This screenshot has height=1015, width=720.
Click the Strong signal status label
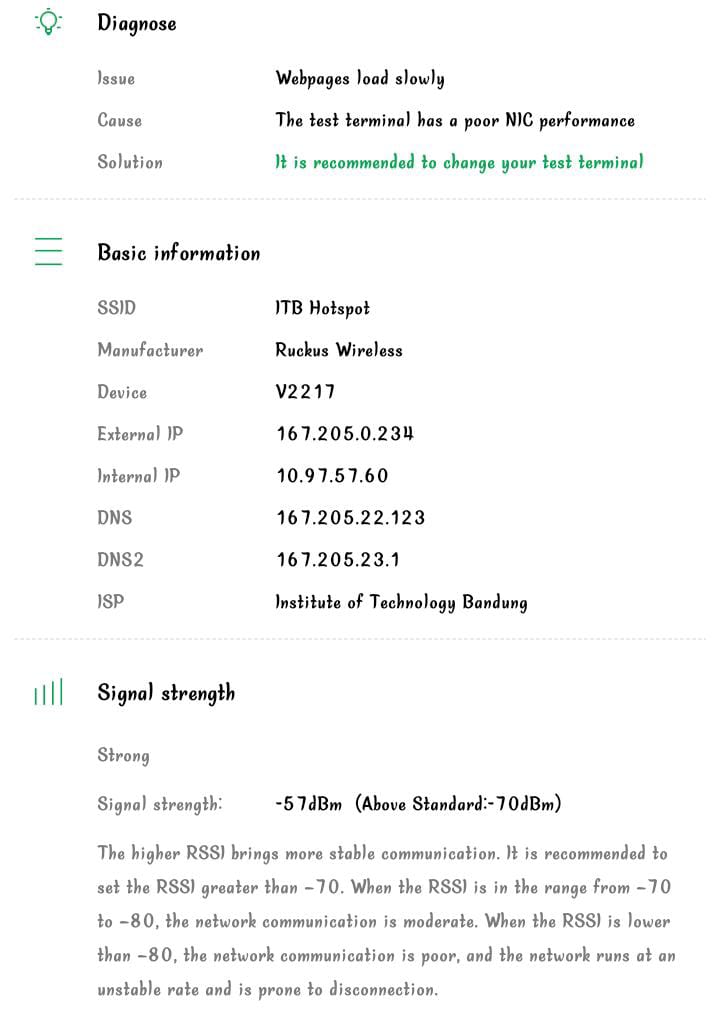pyautogui.click(x=123, y=756)
